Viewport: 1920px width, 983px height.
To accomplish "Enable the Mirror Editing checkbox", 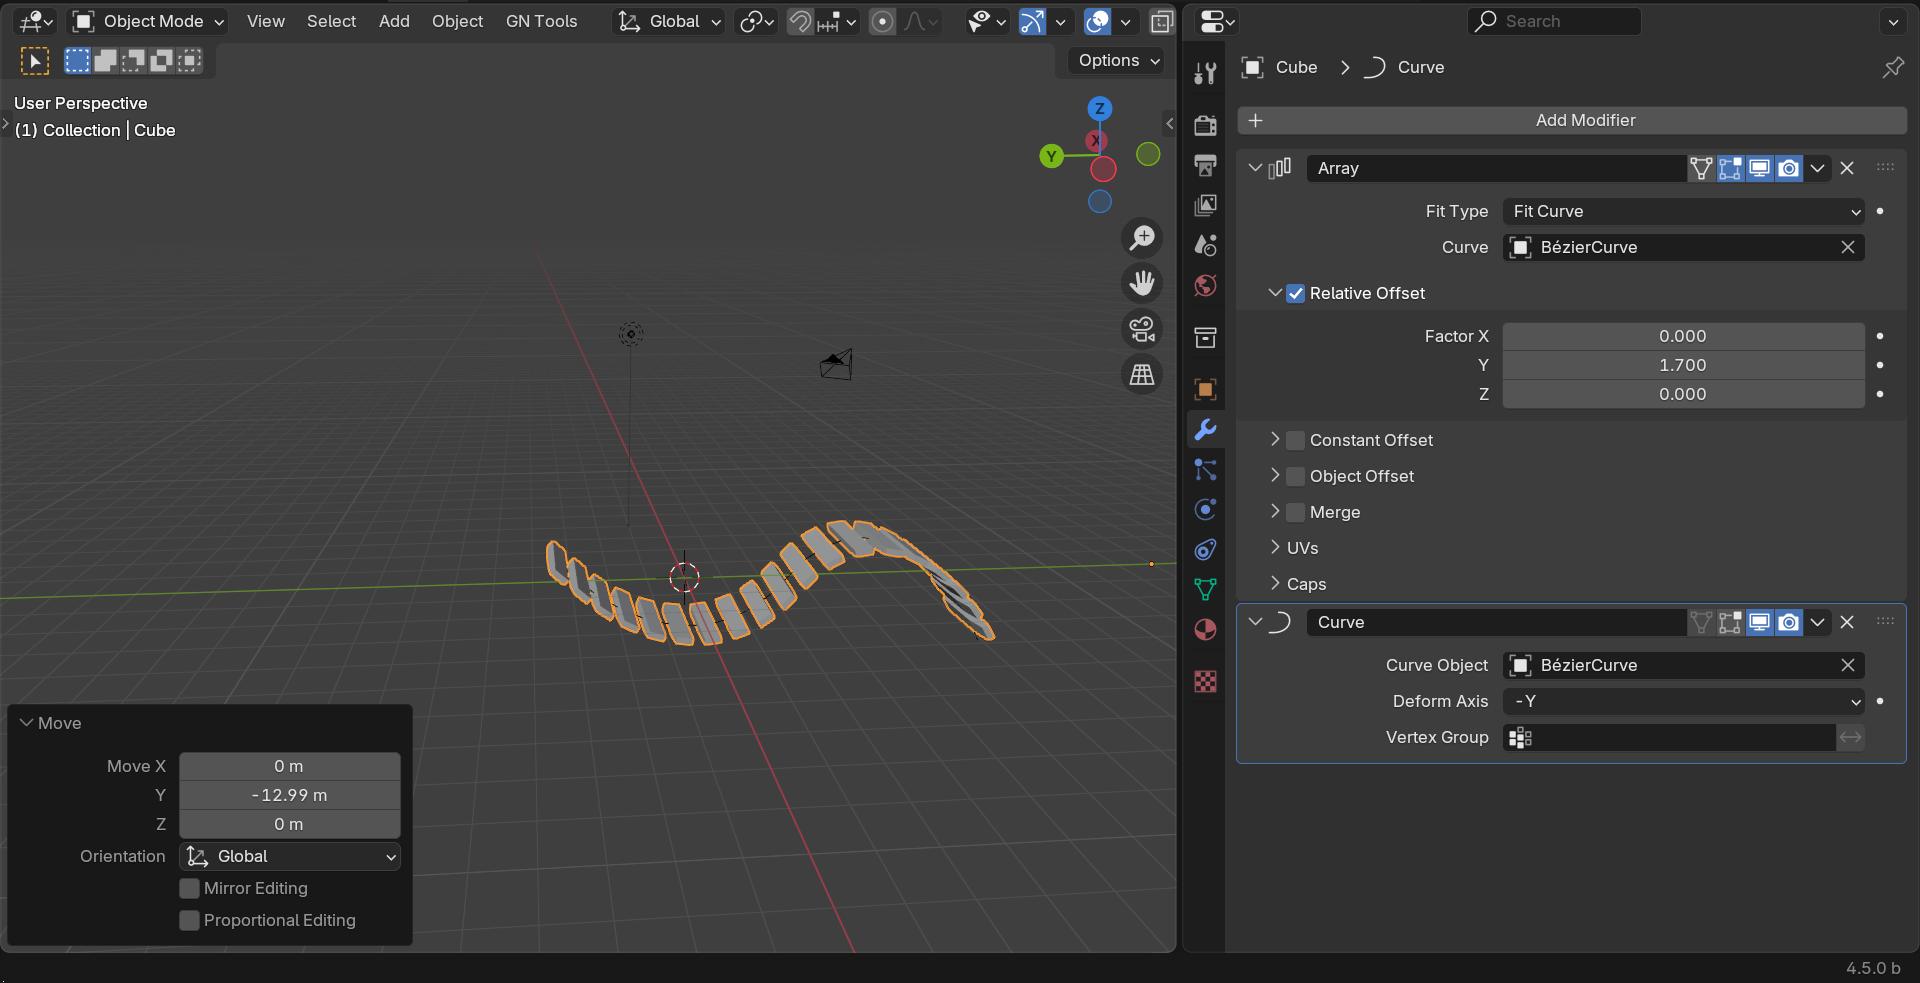I will tap(189, 888).
